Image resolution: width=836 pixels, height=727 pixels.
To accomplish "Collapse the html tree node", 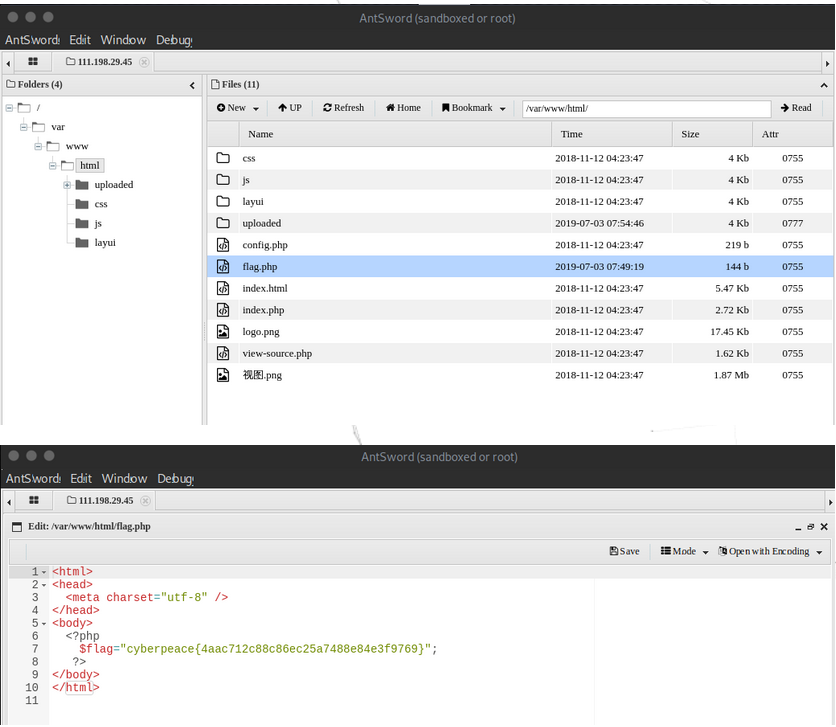I will (52, 166).
